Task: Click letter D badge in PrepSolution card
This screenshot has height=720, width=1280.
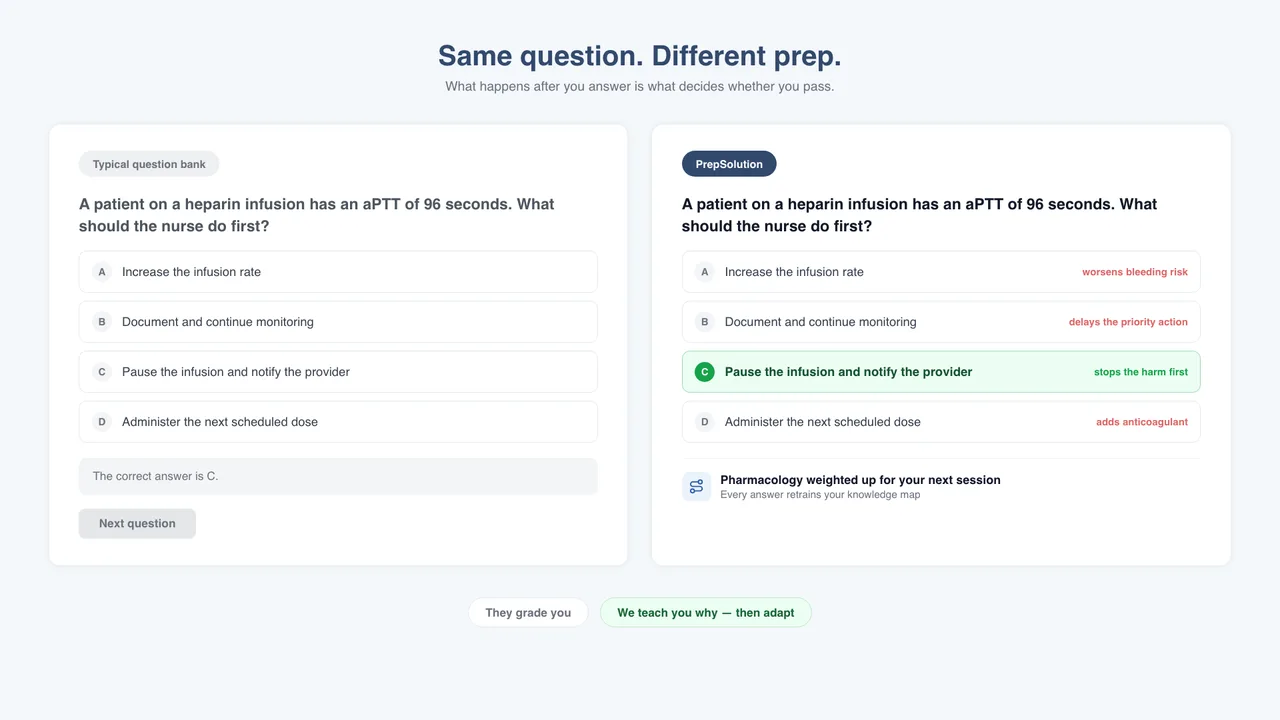Action: [x=704, y=422]
